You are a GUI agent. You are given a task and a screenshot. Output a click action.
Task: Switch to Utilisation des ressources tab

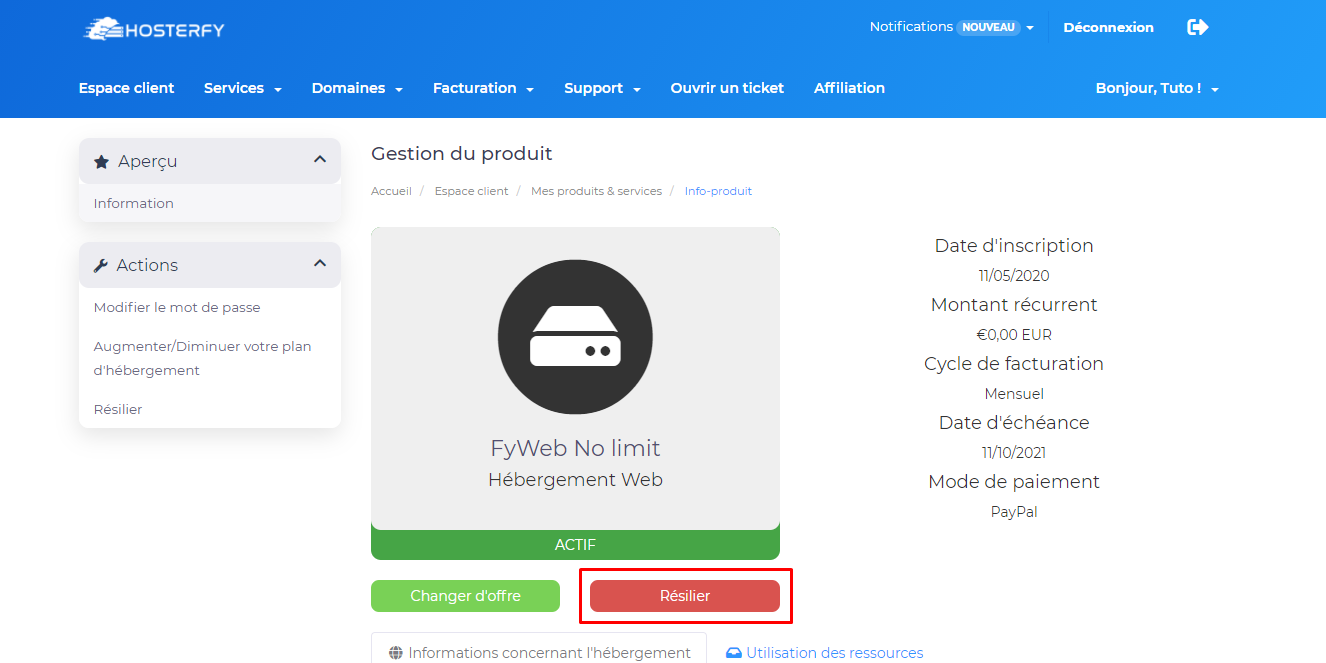click(x=824, y=652)
